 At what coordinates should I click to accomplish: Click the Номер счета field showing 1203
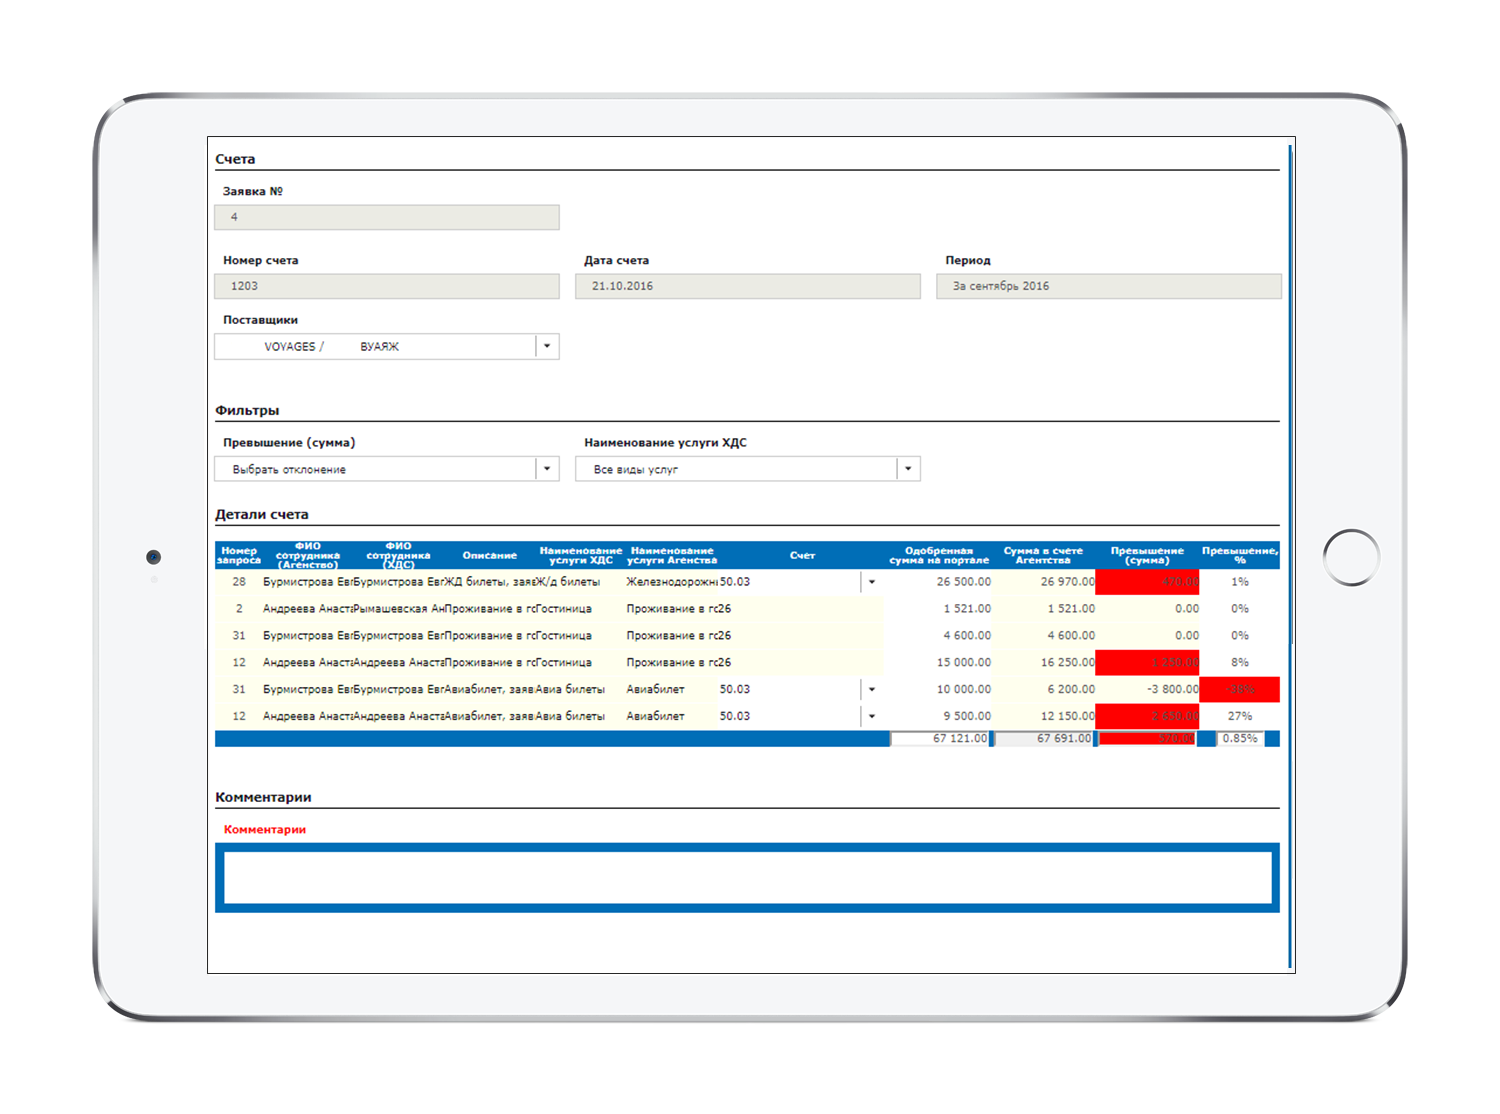(x=386, y=286)
